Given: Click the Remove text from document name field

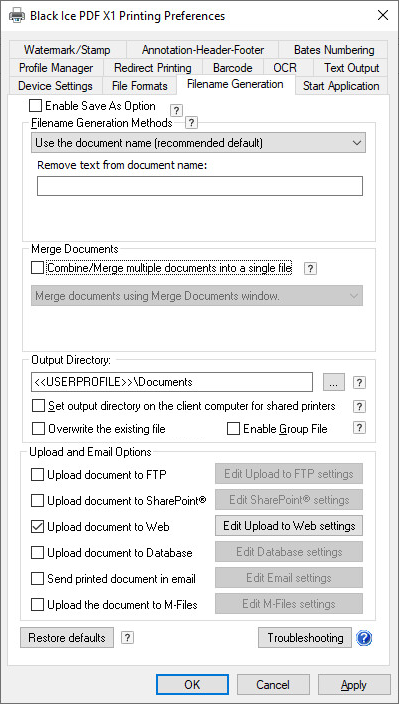Looking at the screenshot, I should [200, 186].
